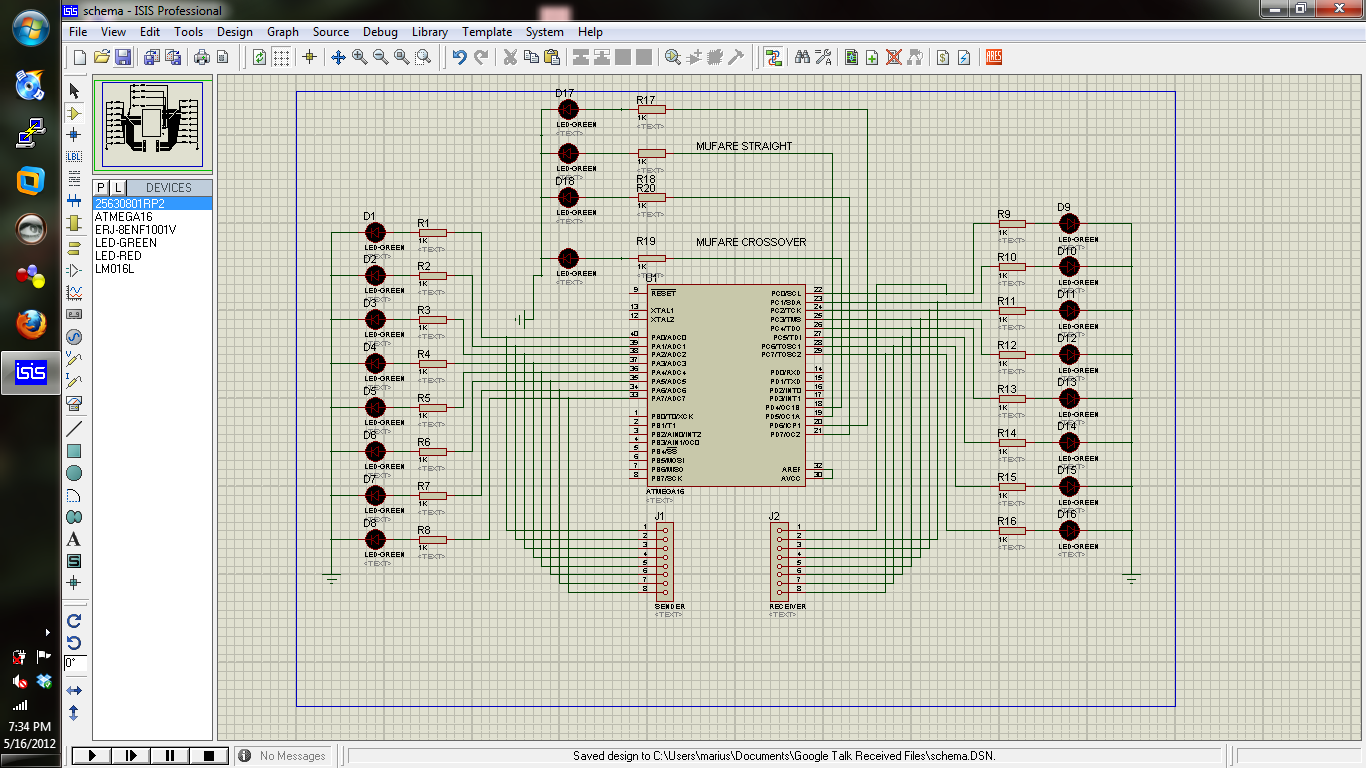Open the File menu
This screenshot has height=768, width=1366.
tap(78, 32)
